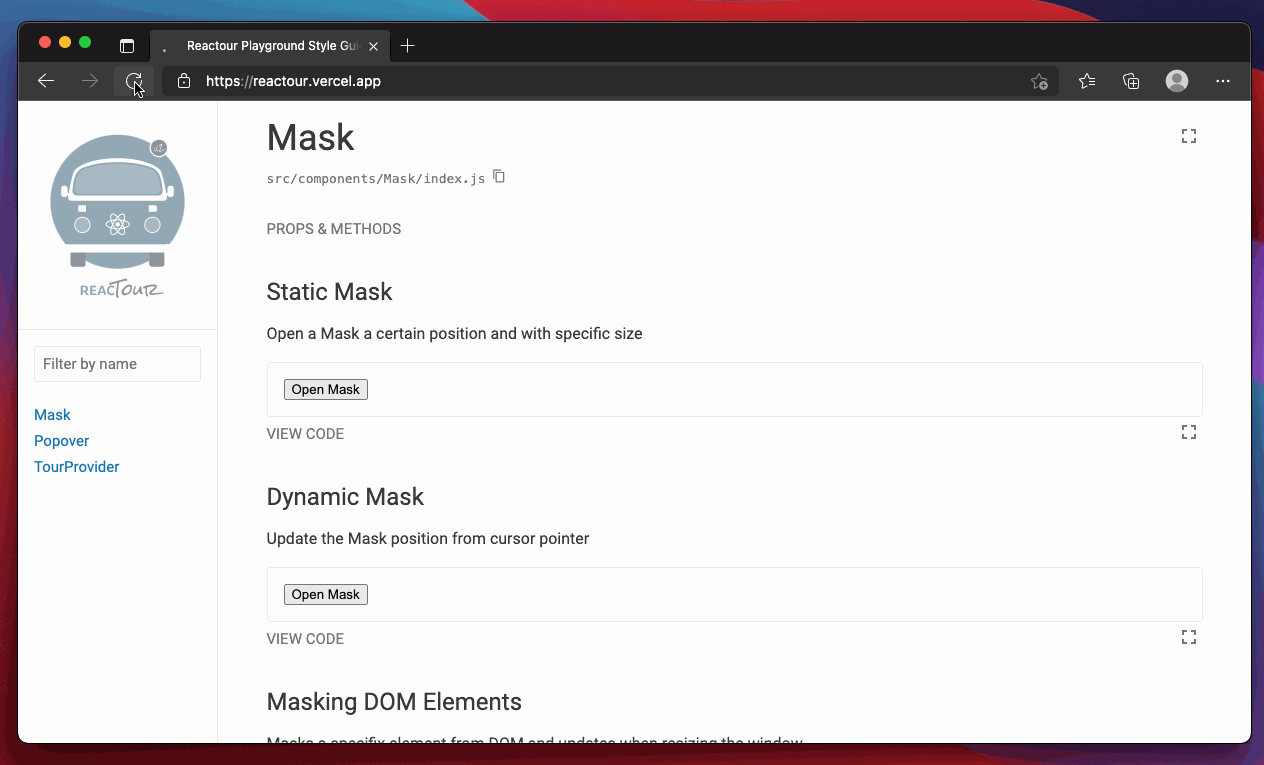
Task: Navigate to Popover in the sidebar
Action: [61, 441]
